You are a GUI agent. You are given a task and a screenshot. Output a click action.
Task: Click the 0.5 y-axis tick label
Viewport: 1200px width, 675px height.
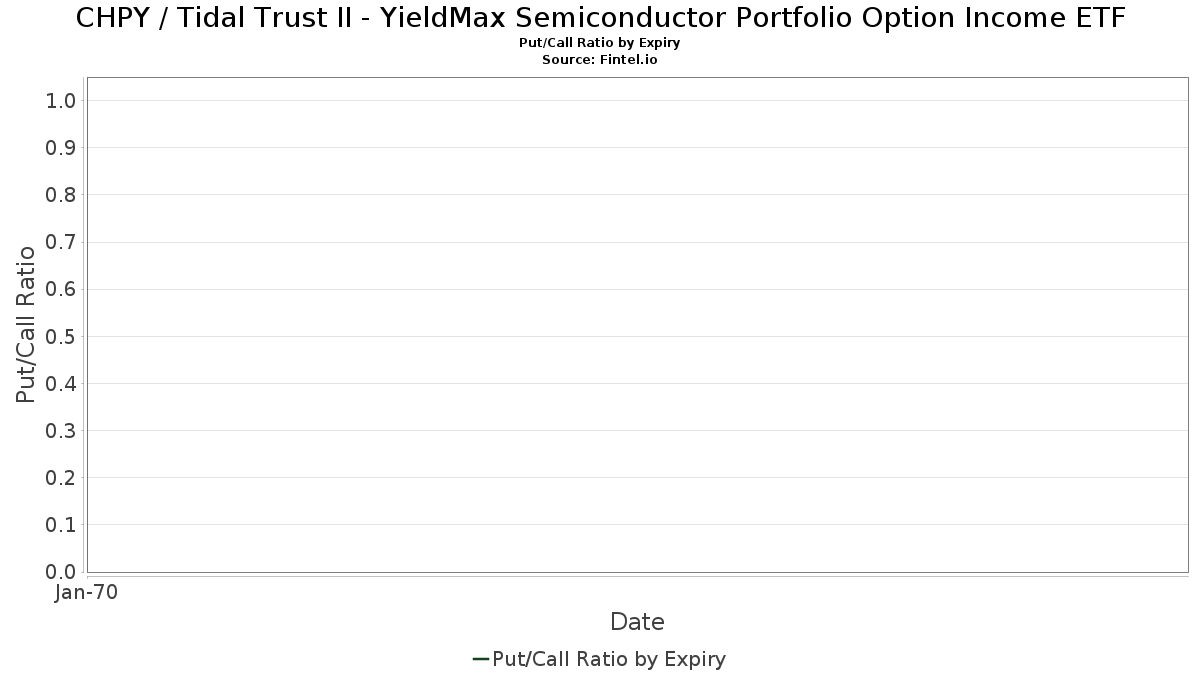61,336
